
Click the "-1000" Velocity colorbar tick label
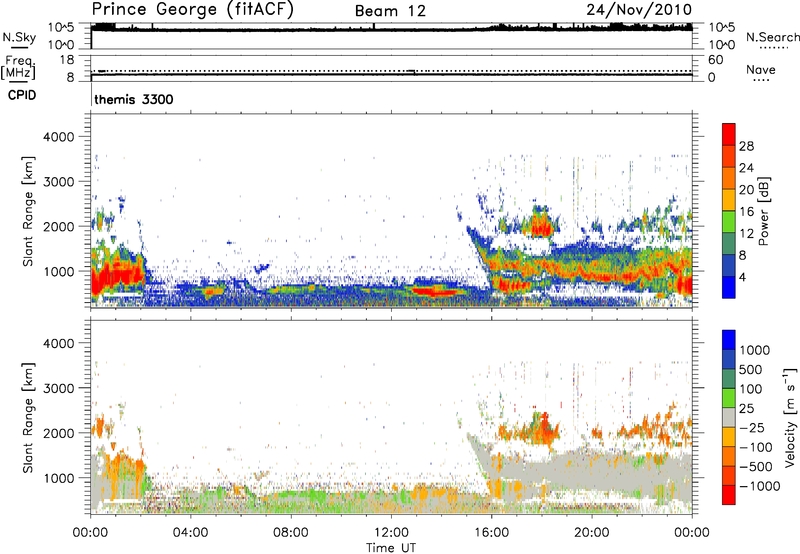click(x=760, y=486)
